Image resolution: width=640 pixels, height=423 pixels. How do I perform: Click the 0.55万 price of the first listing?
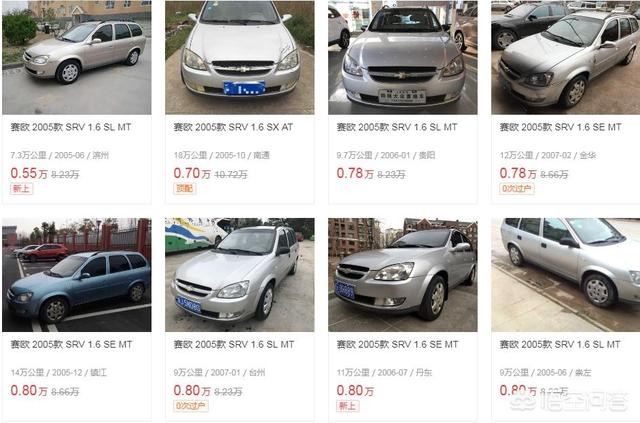click(29, 173)
